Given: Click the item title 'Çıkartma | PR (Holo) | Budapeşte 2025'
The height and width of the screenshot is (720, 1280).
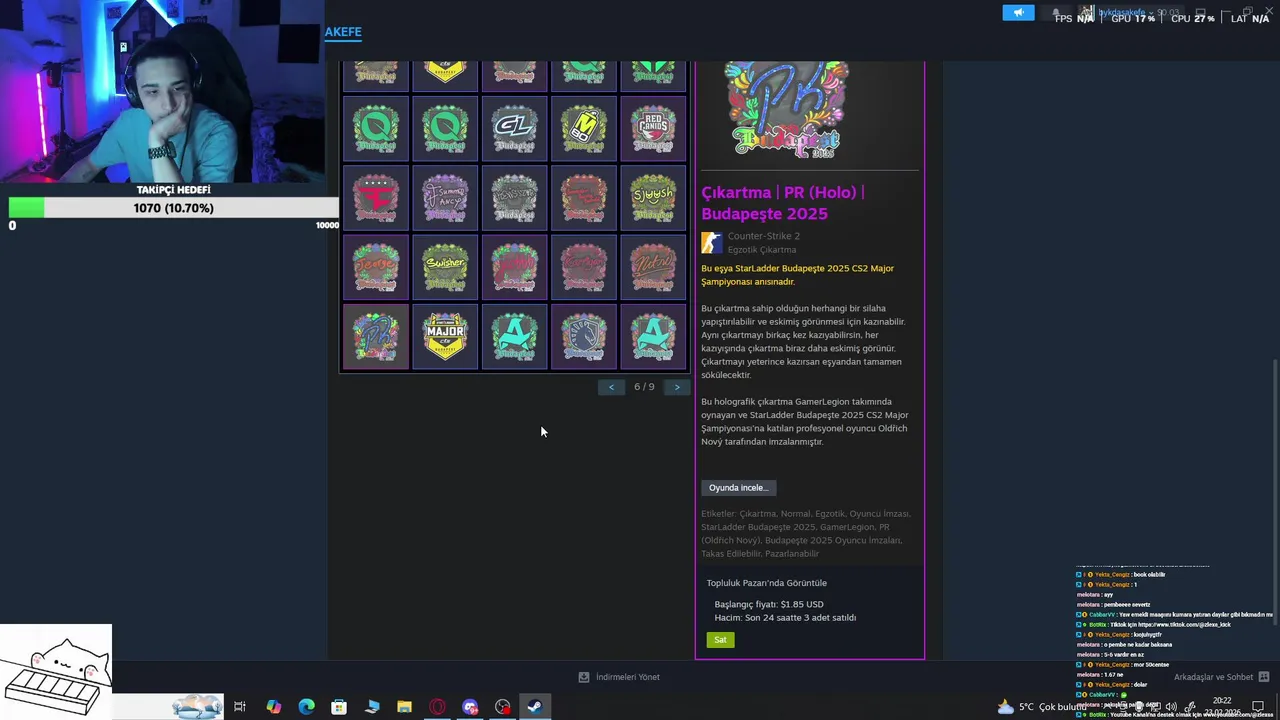Looking at the screenshot, I should click(783, 203).
